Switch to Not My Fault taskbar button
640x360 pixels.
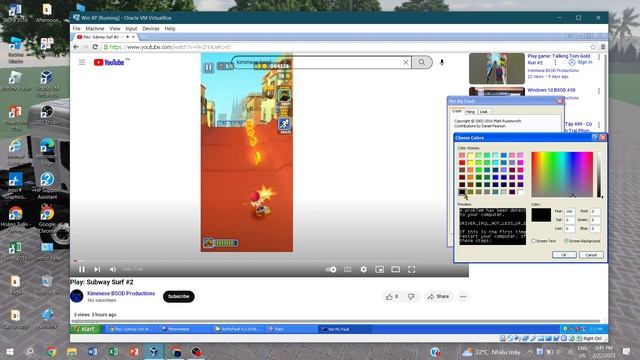click(345, 329)
